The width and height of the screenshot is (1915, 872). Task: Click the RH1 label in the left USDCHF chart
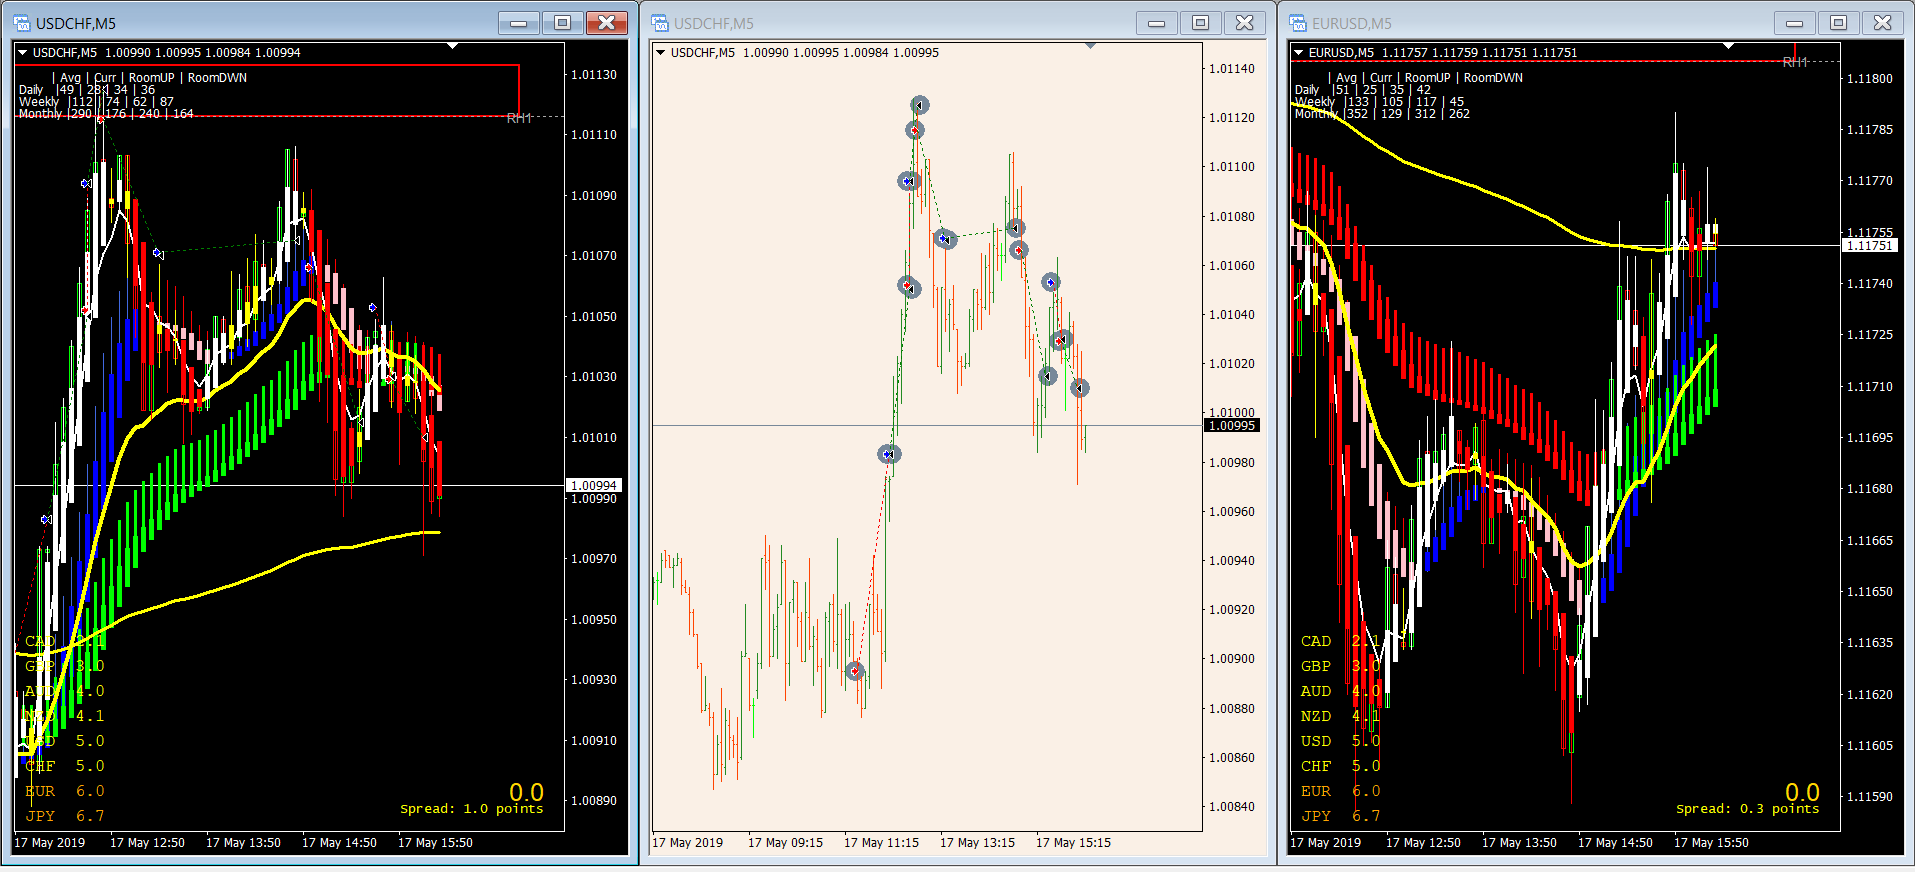[519, 119]
